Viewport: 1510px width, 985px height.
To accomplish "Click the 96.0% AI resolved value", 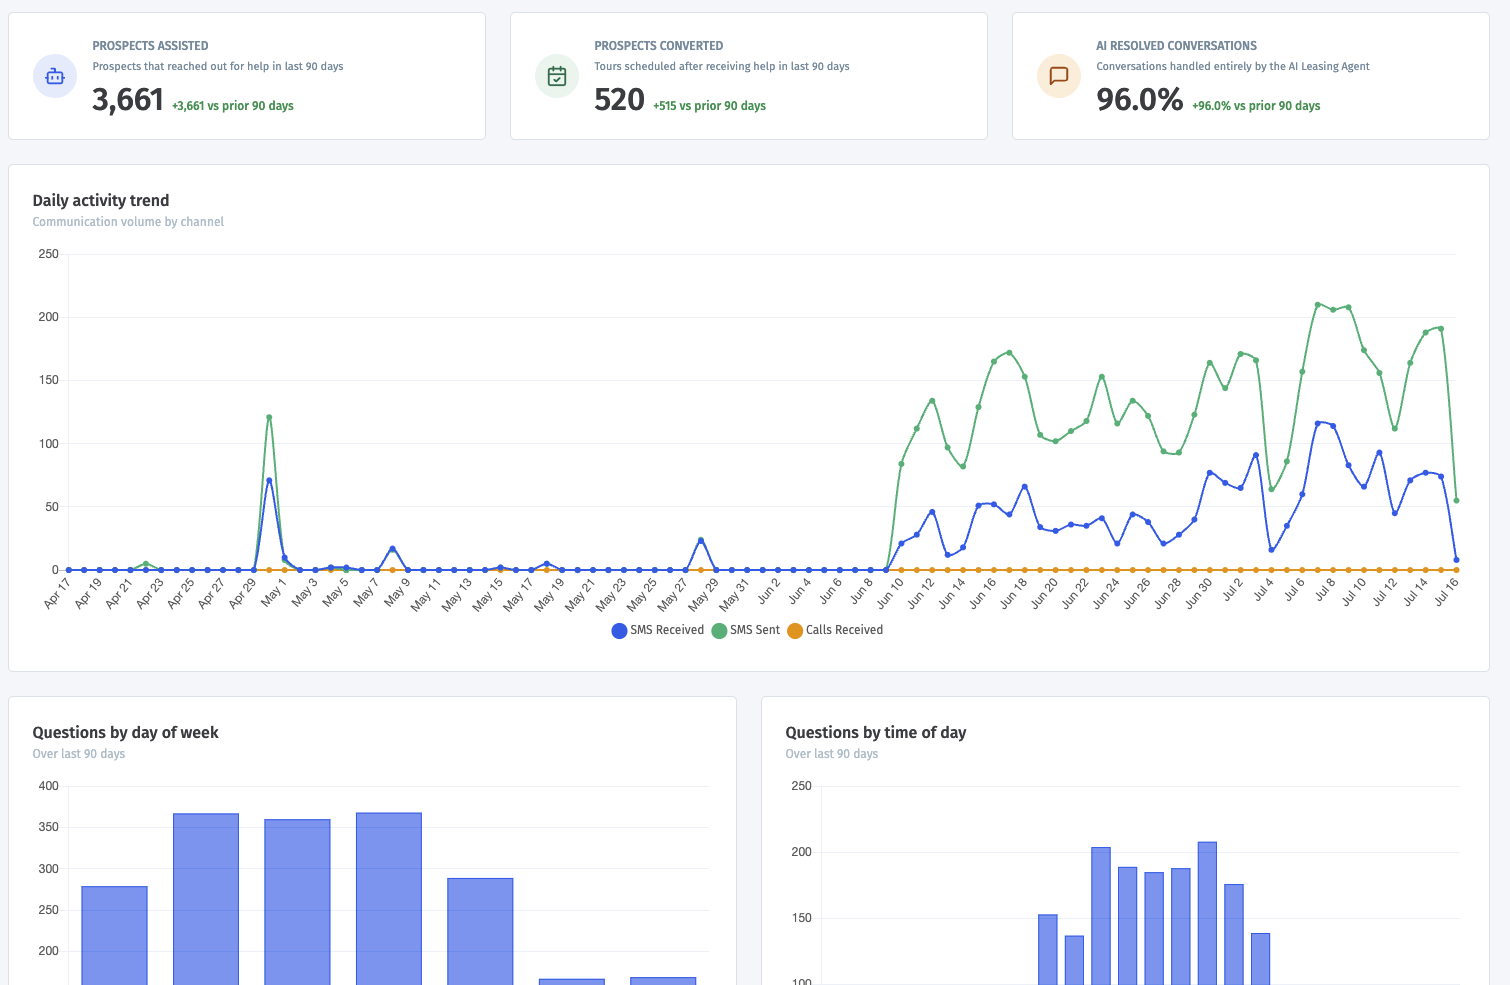I will pyautogui.click(x=1140, y=100).
